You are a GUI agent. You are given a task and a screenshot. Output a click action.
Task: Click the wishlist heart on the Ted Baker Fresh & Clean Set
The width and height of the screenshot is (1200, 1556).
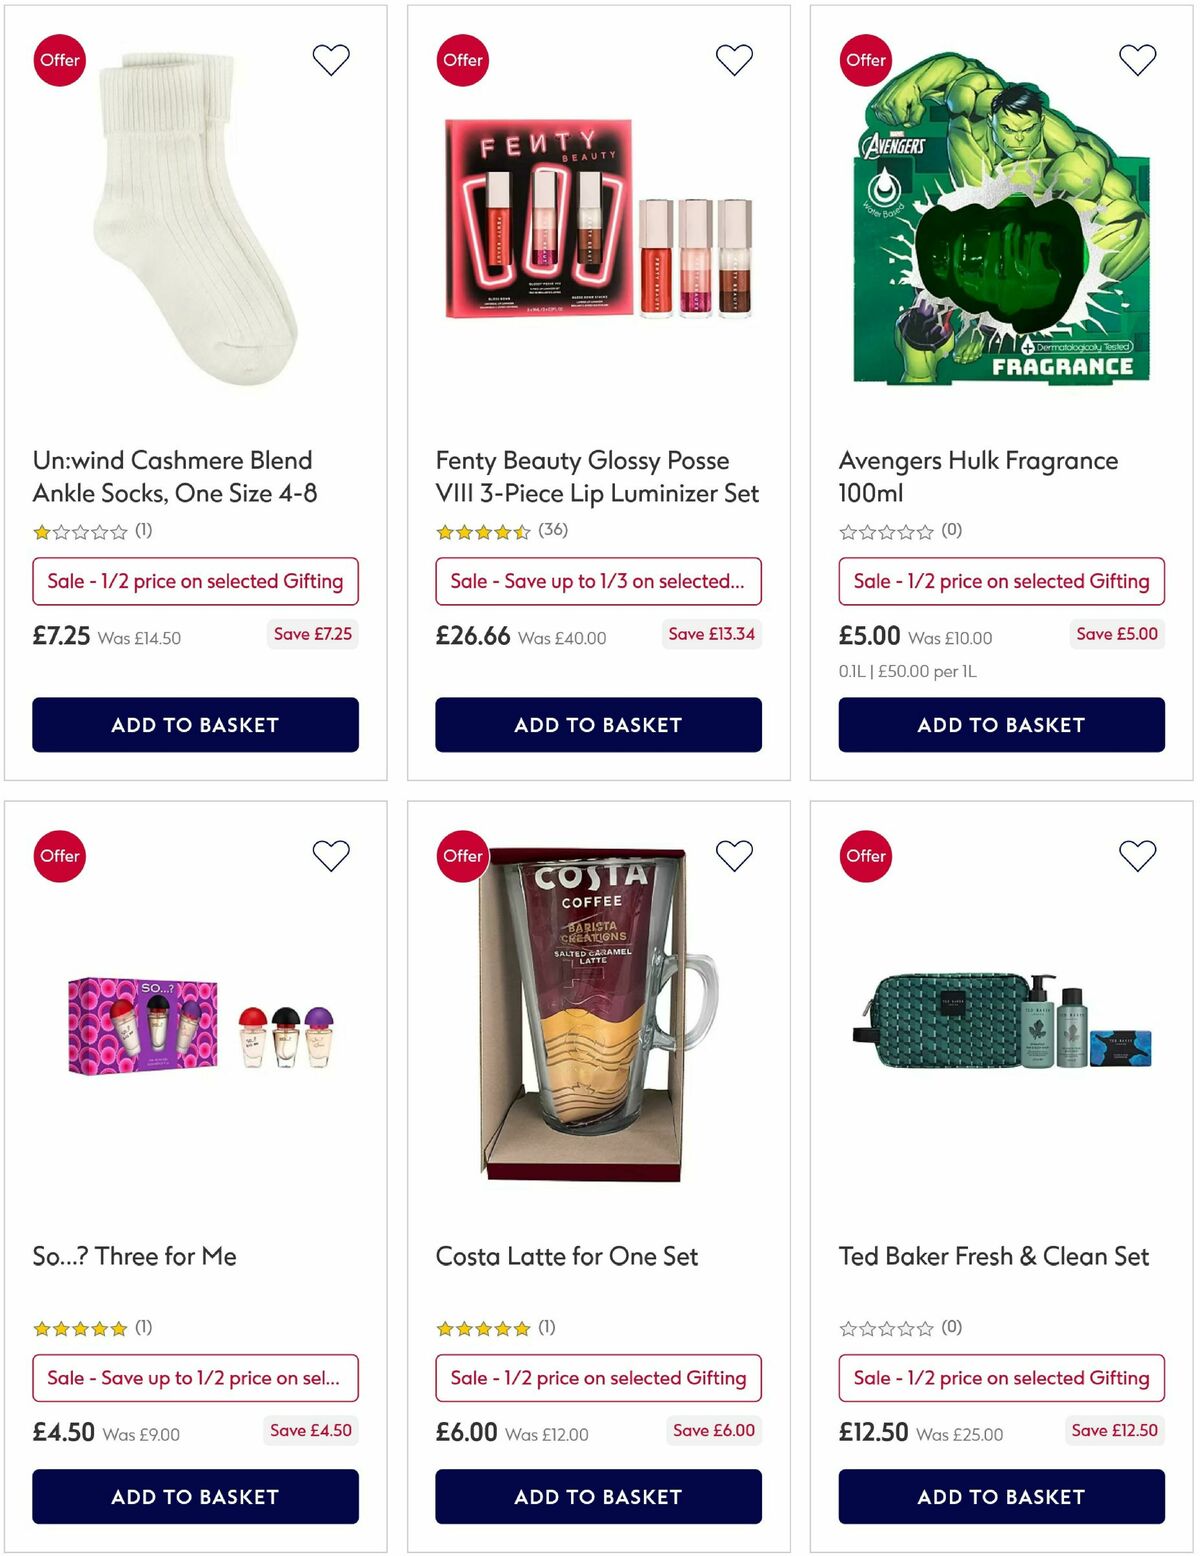click(1136, 856)
